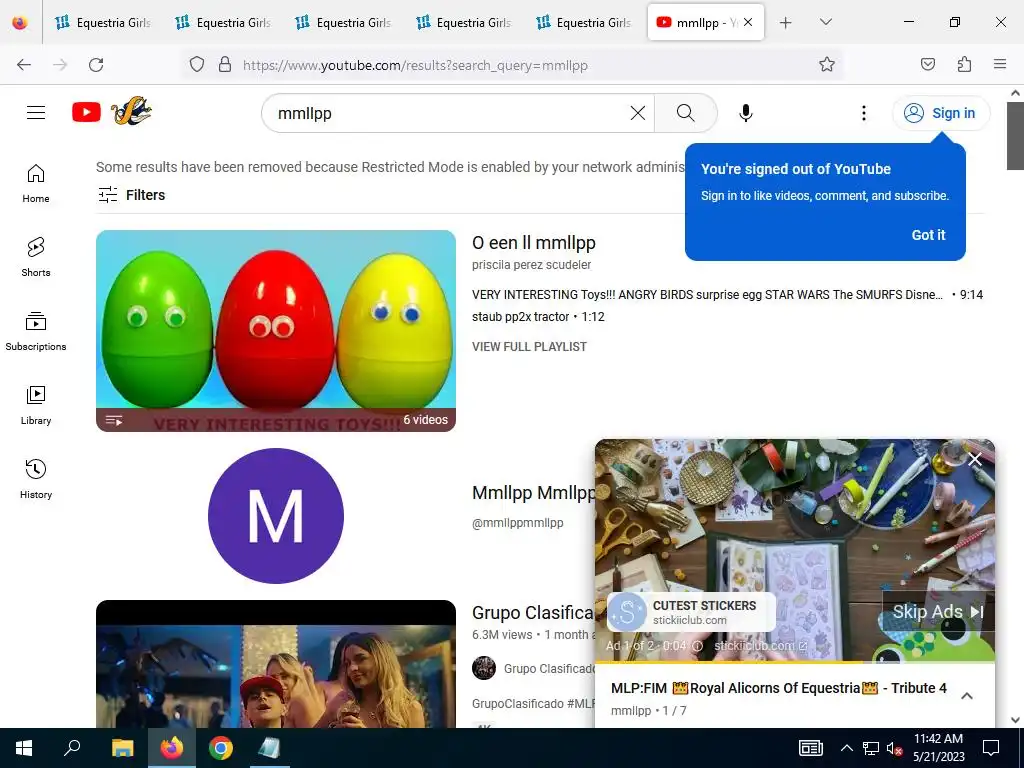Open the YouTube guide hamburger menu
This screenshot has width=1024, height=768.
(x=36, y=113)
